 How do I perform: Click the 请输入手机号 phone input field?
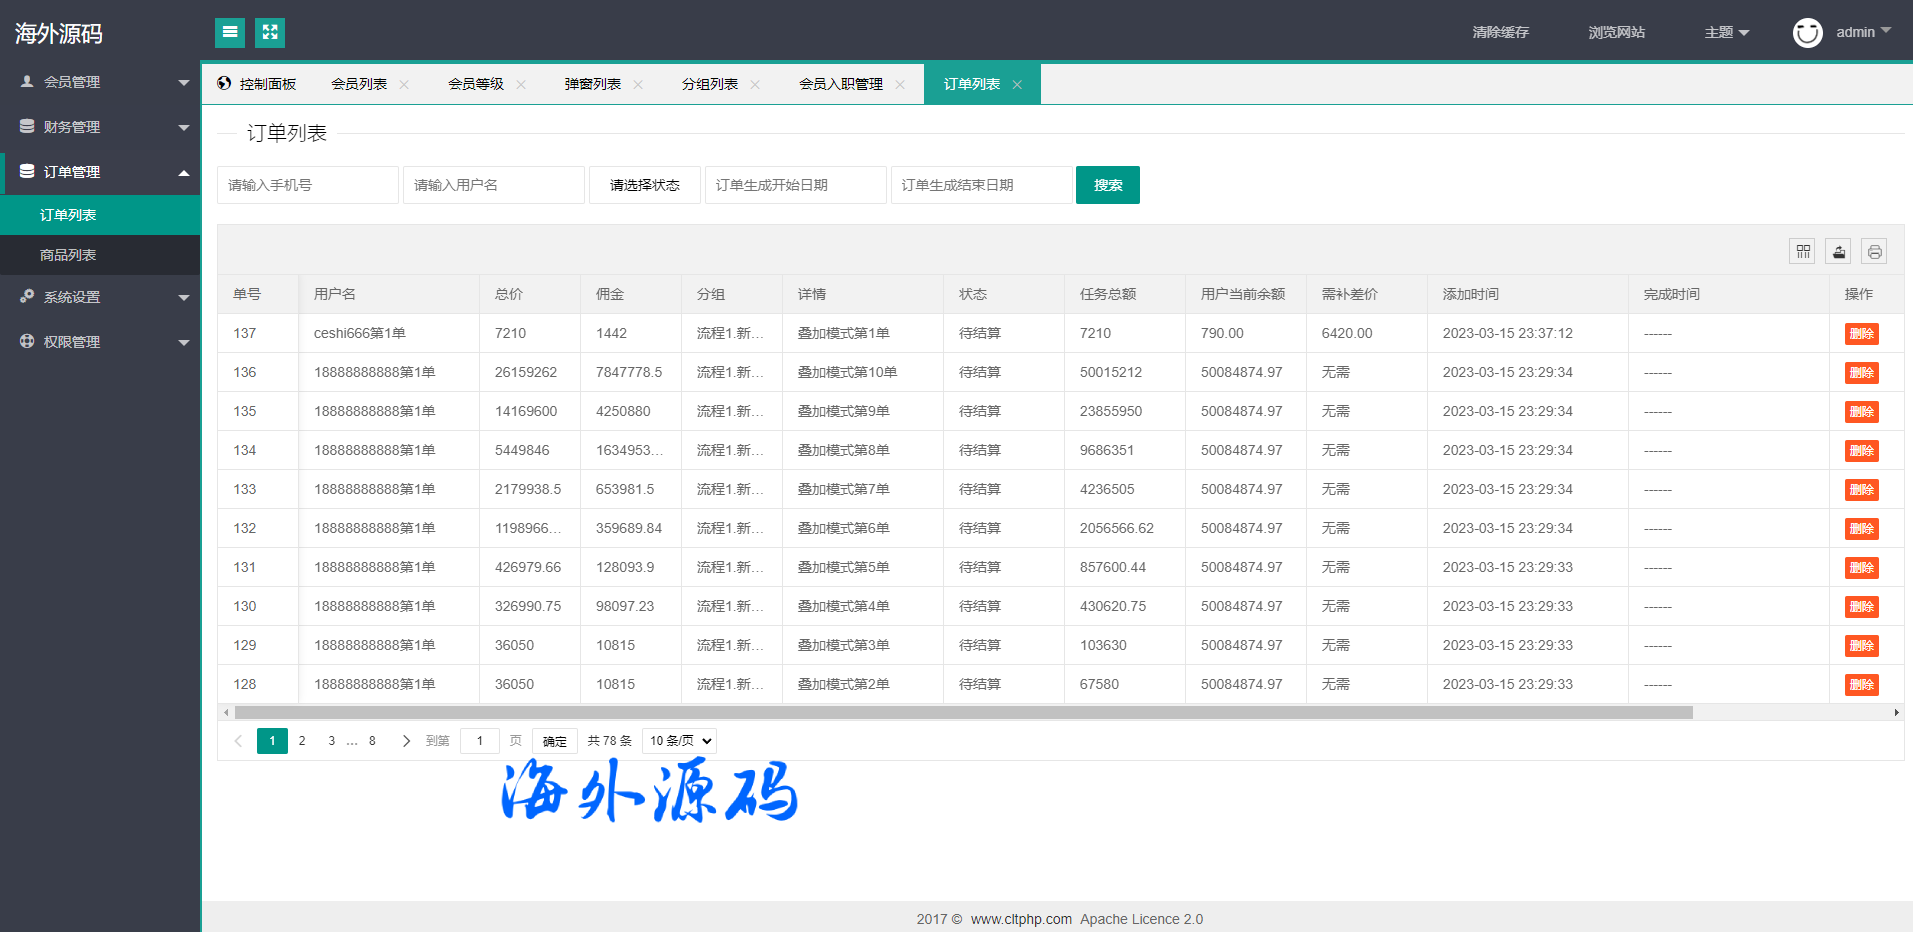pos(307,185)
